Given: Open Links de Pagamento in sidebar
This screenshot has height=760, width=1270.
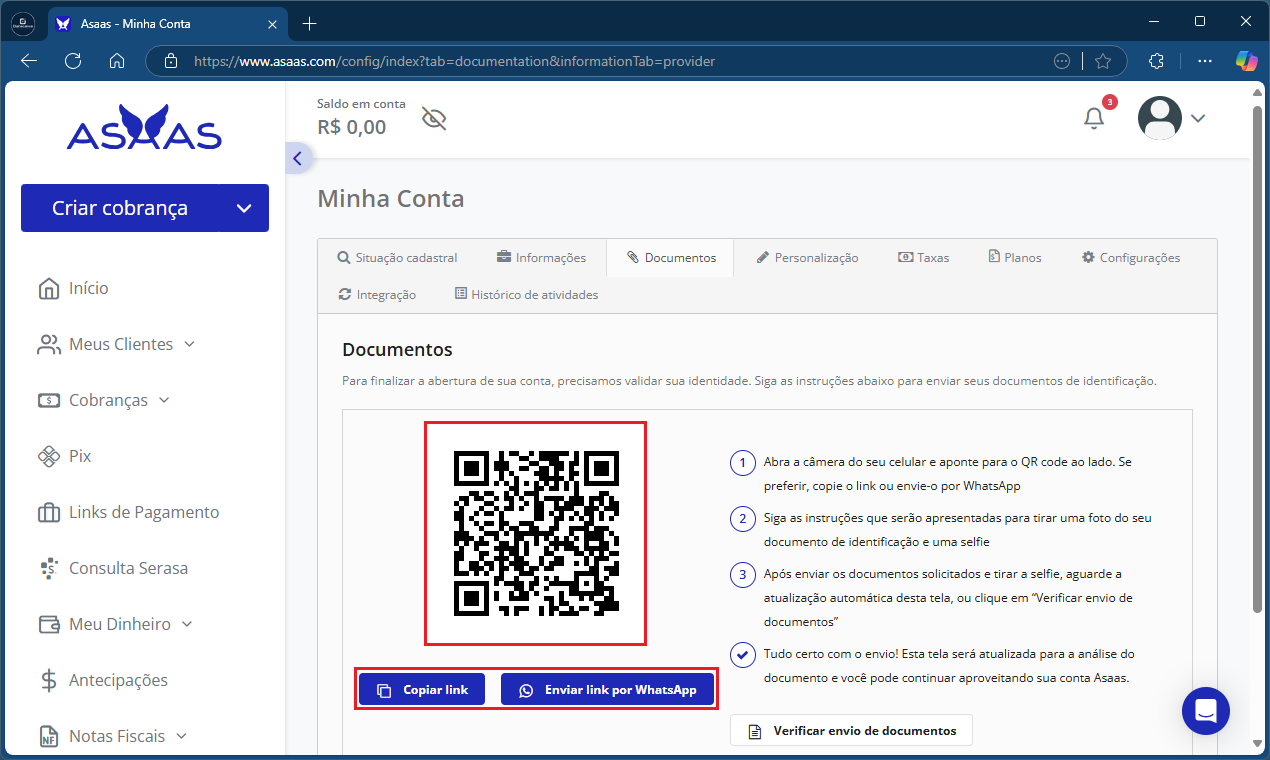Looking at the screenshot, I should tap(143, 512).
